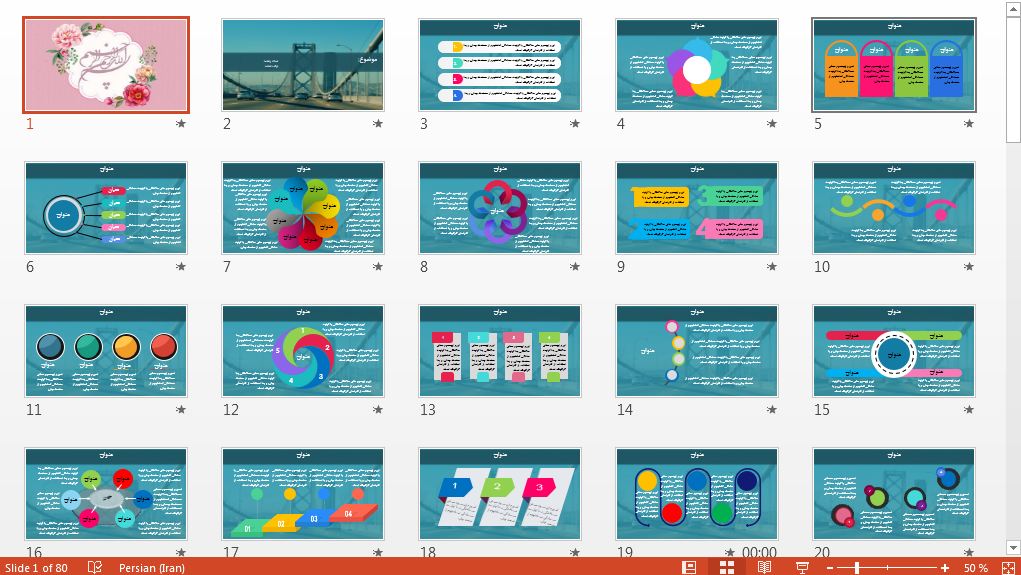Switch to Normal view in status bar
1021x575 pixels.
point(689,567)
